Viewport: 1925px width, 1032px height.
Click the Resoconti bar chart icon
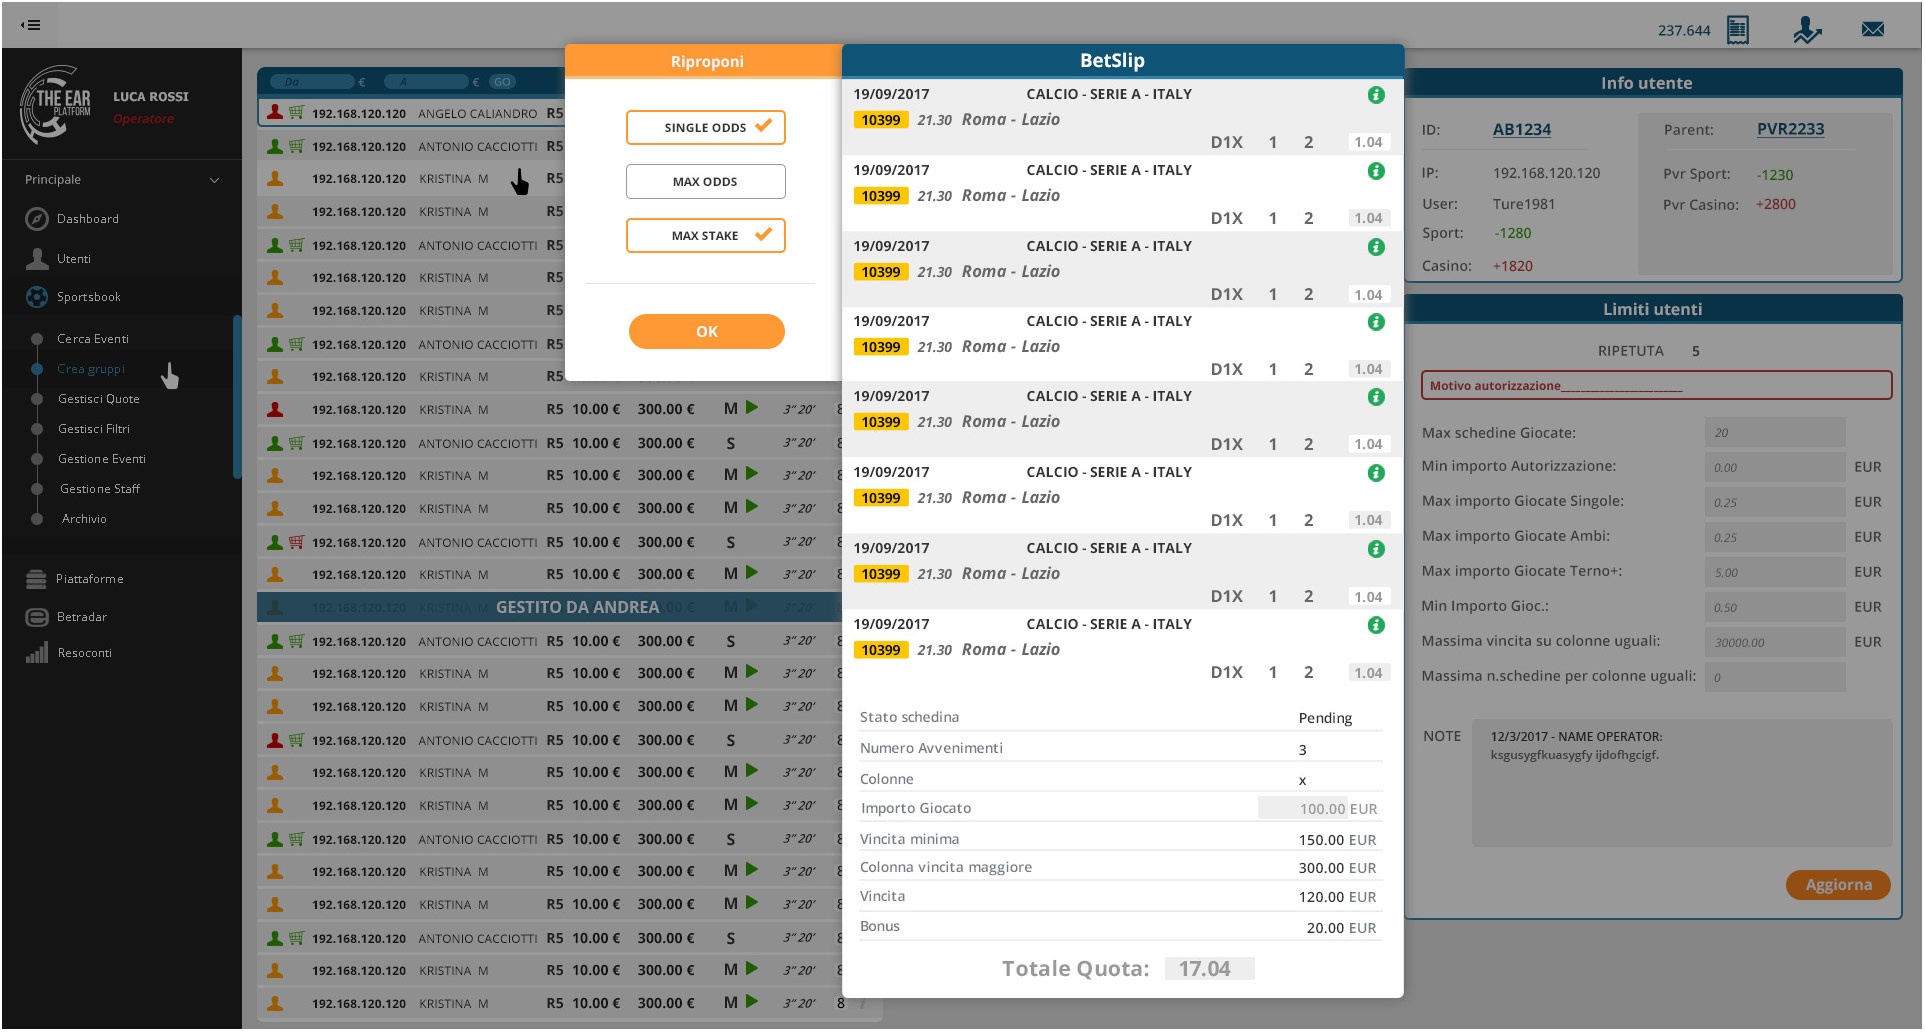tap(37, 653)
